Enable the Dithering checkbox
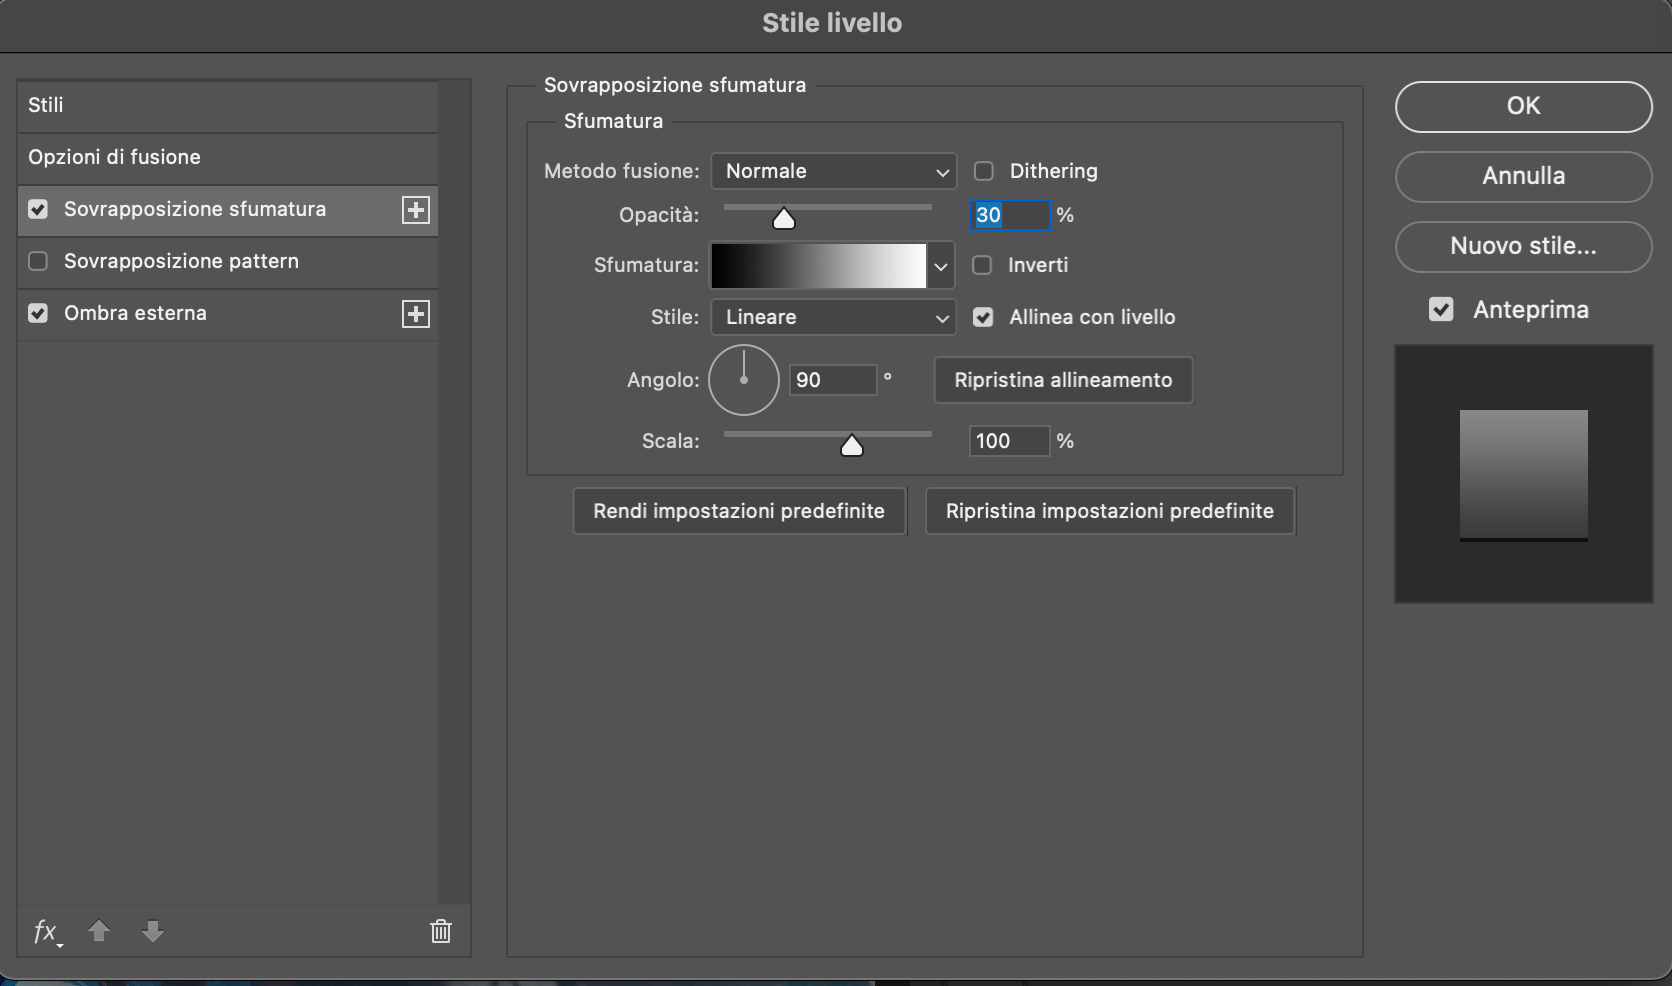 coord(984,171)
